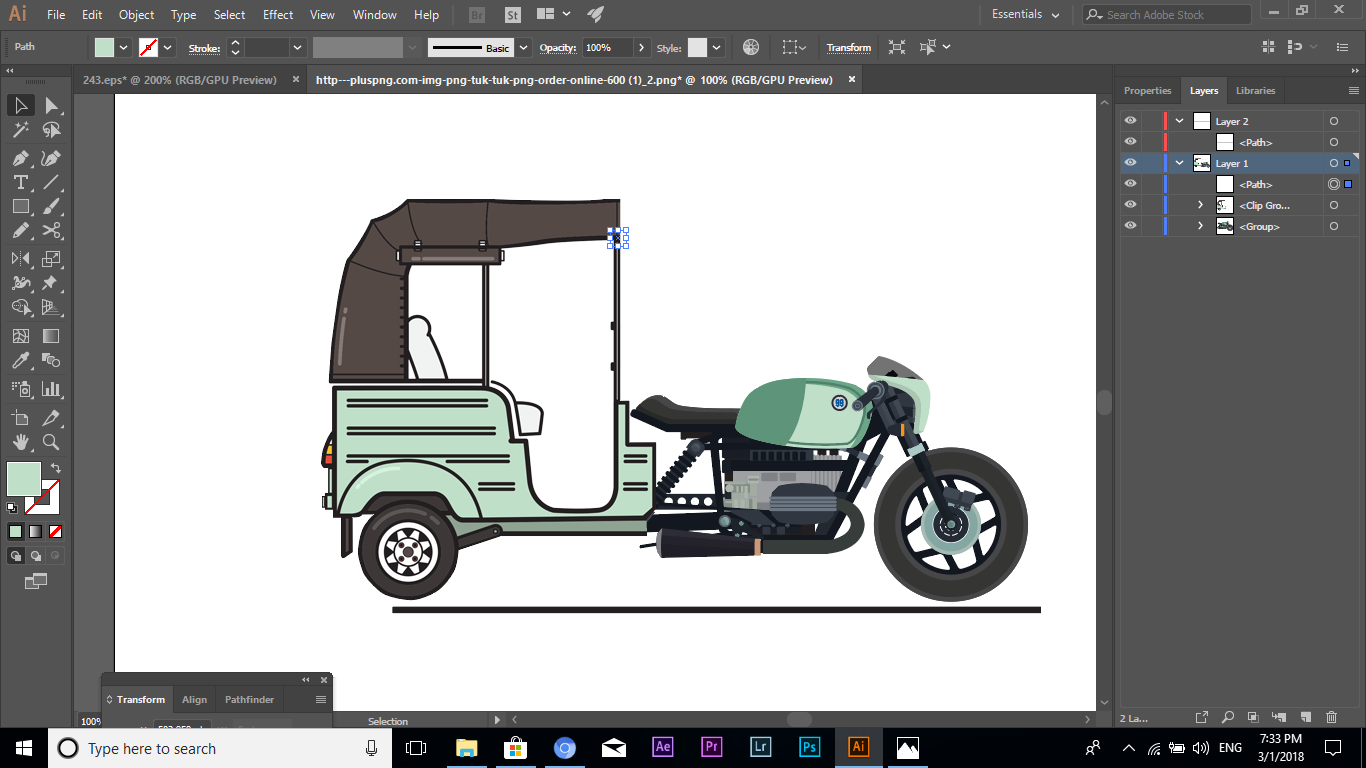Viewport: 1366px width, 768px height.
Task: Hide the Path in Layer 1
Action: coord(1129,183)
